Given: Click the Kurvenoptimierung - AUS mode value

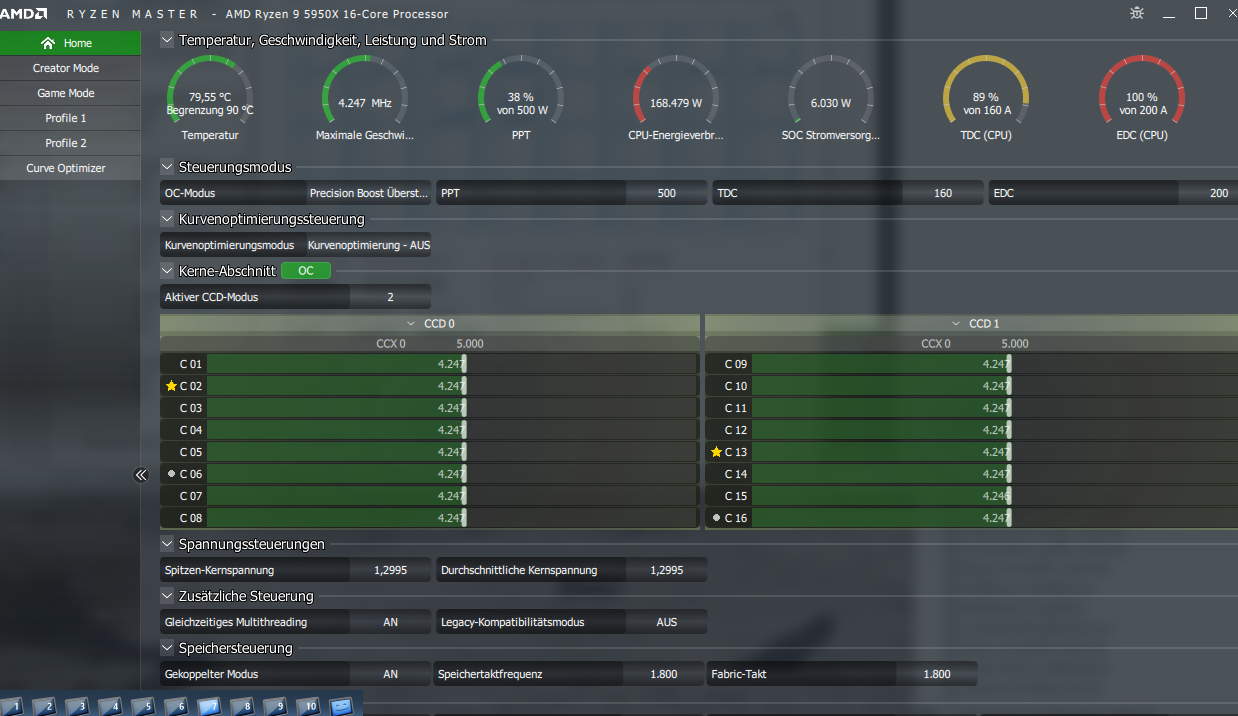Looking at the screenshot, I should tap(369, 245).
